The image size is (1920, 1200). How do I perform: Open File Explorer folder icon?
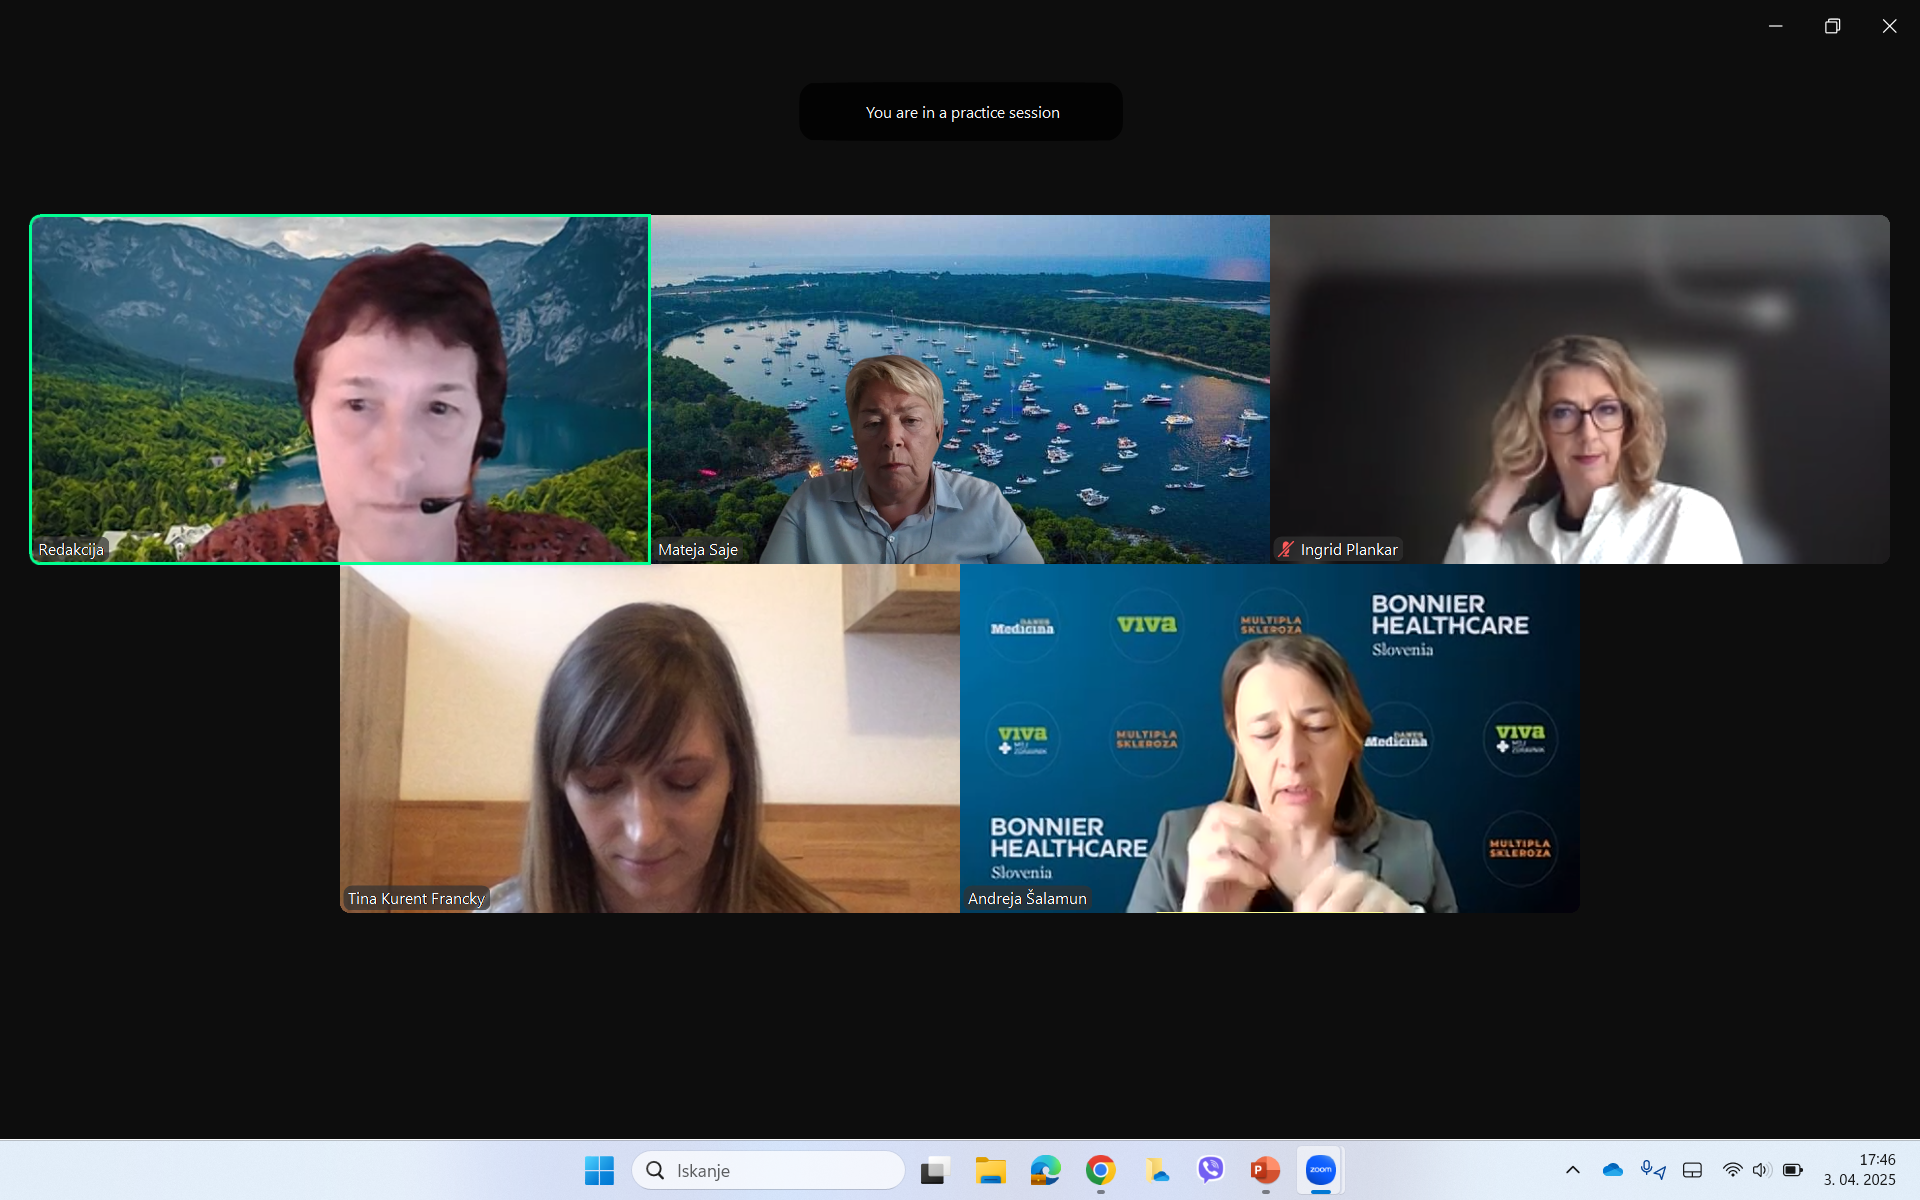(x=990, y=1170)
